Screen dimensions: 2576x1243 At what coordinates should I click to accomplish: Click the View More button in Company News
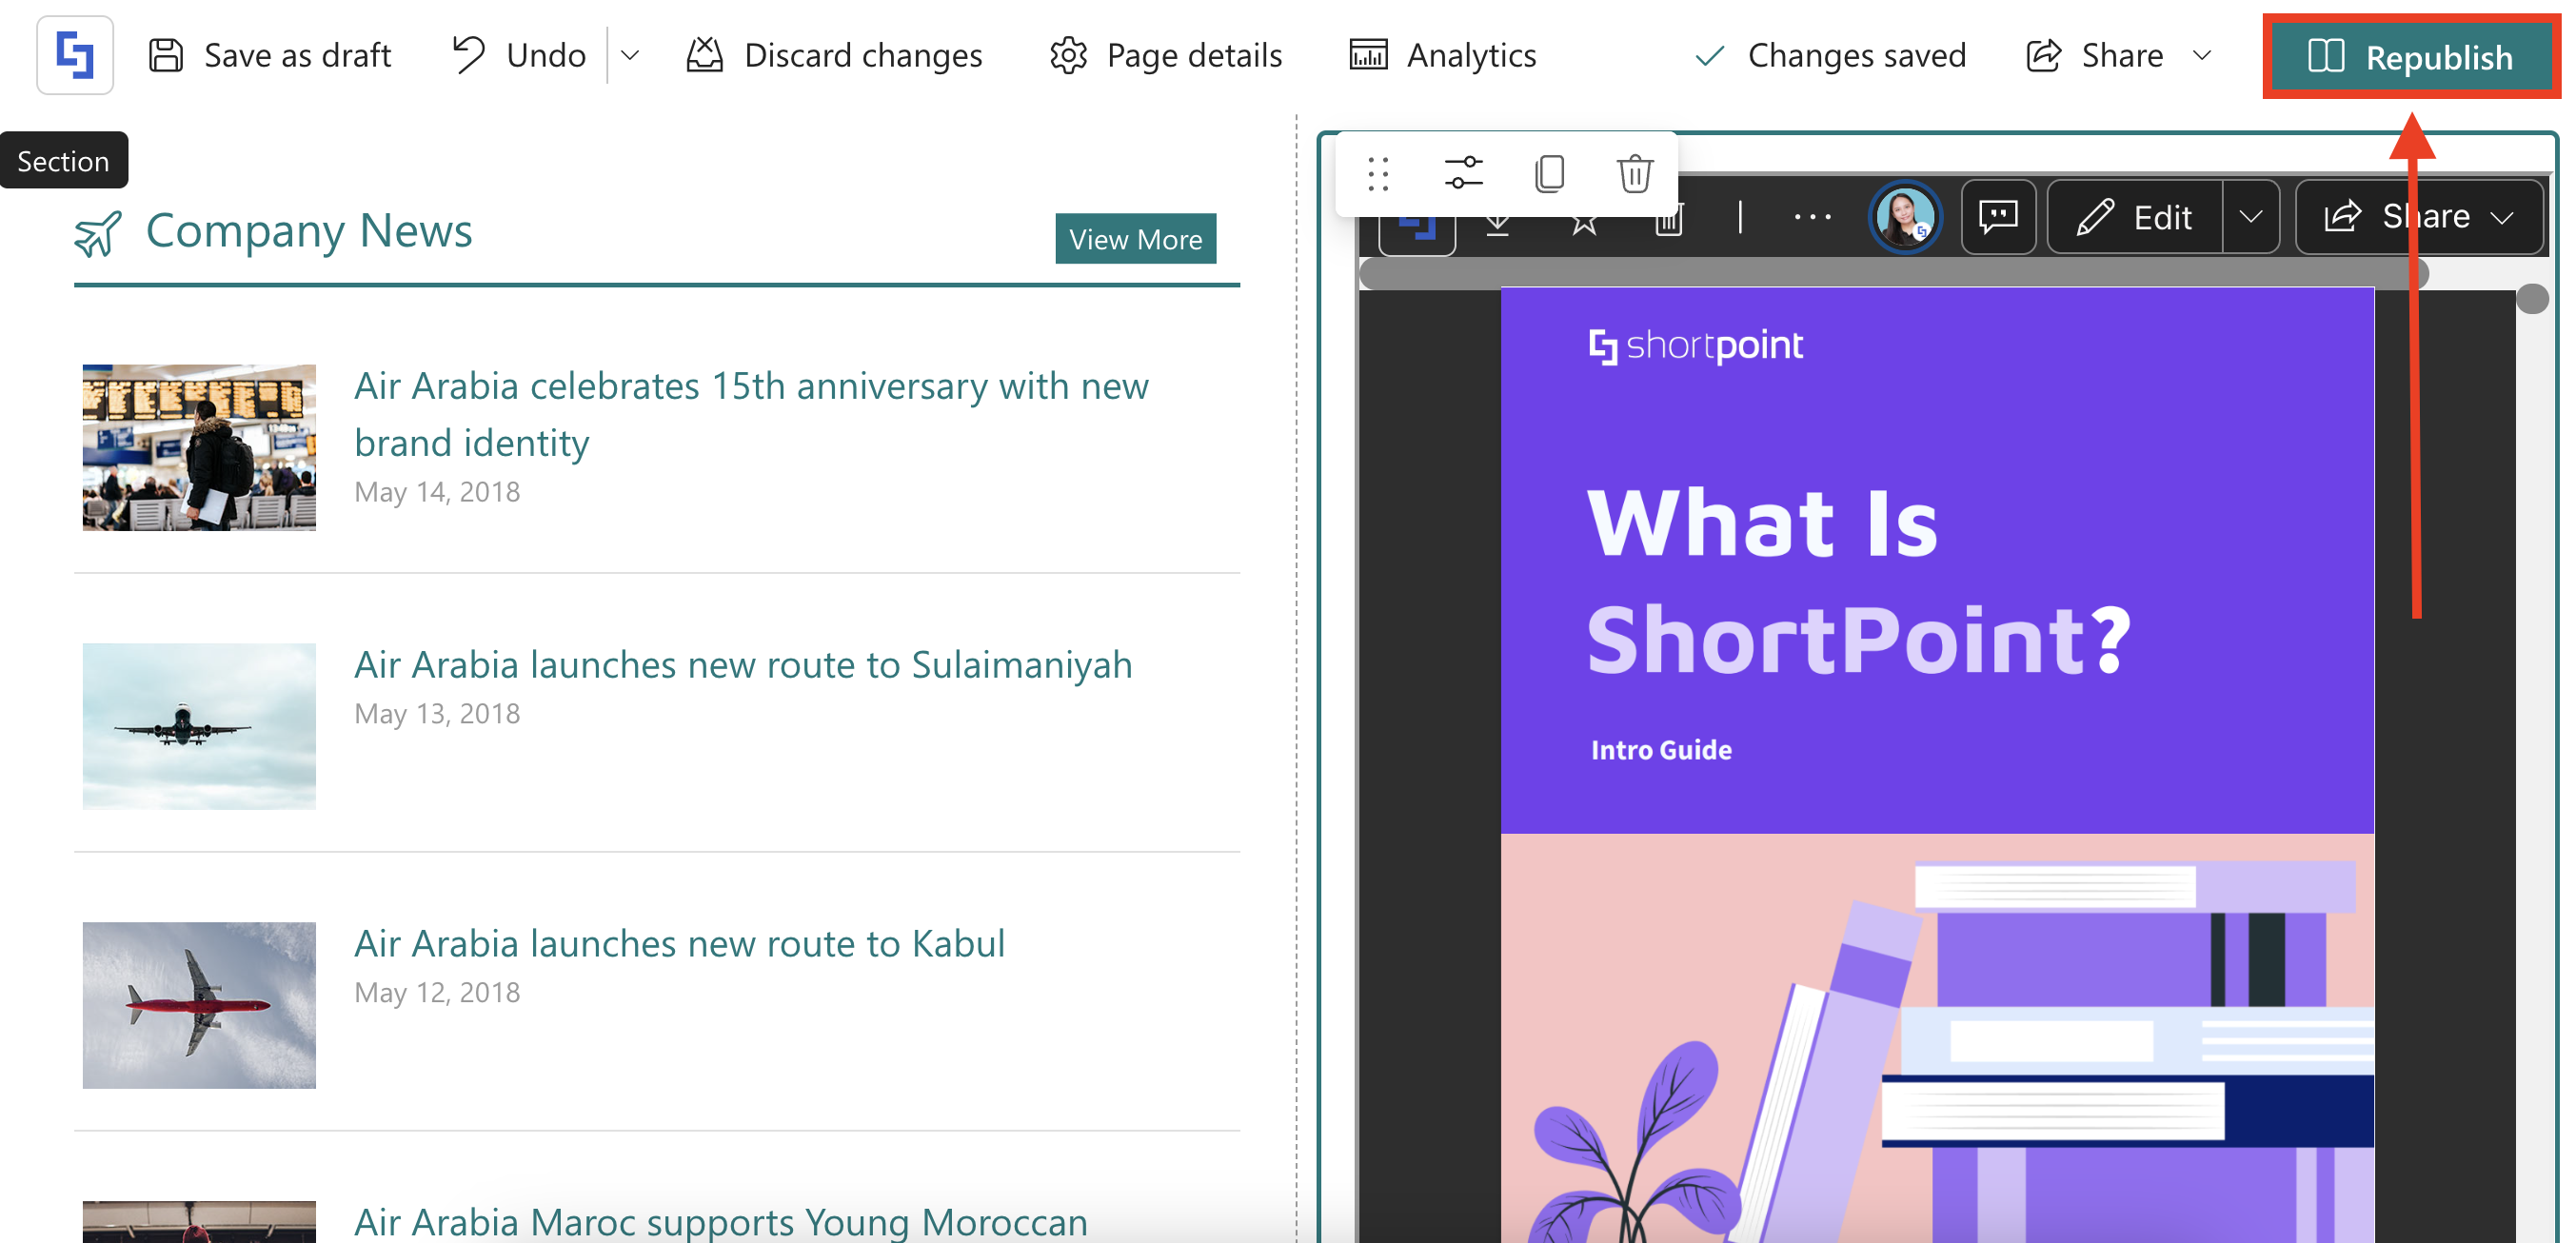click(x=1135, y=239)
